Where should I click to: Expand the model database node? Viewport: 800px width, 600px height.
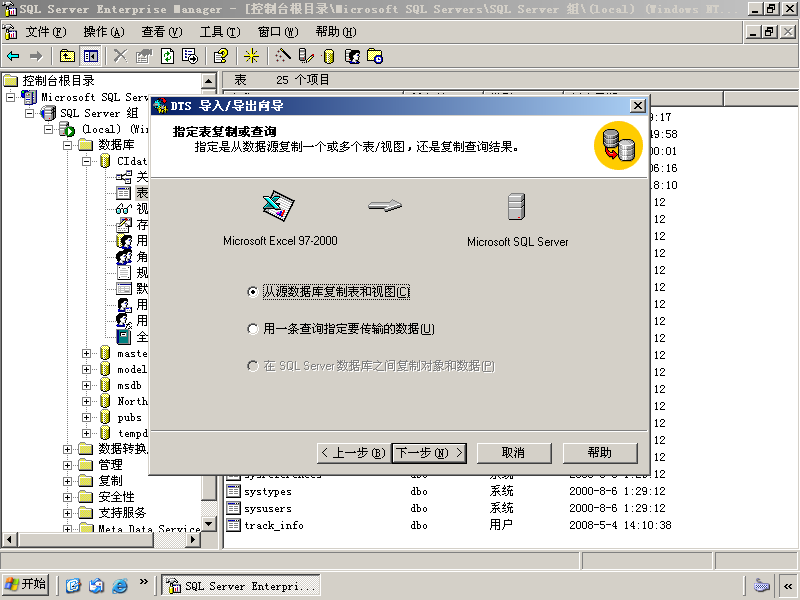click(86, 369)
